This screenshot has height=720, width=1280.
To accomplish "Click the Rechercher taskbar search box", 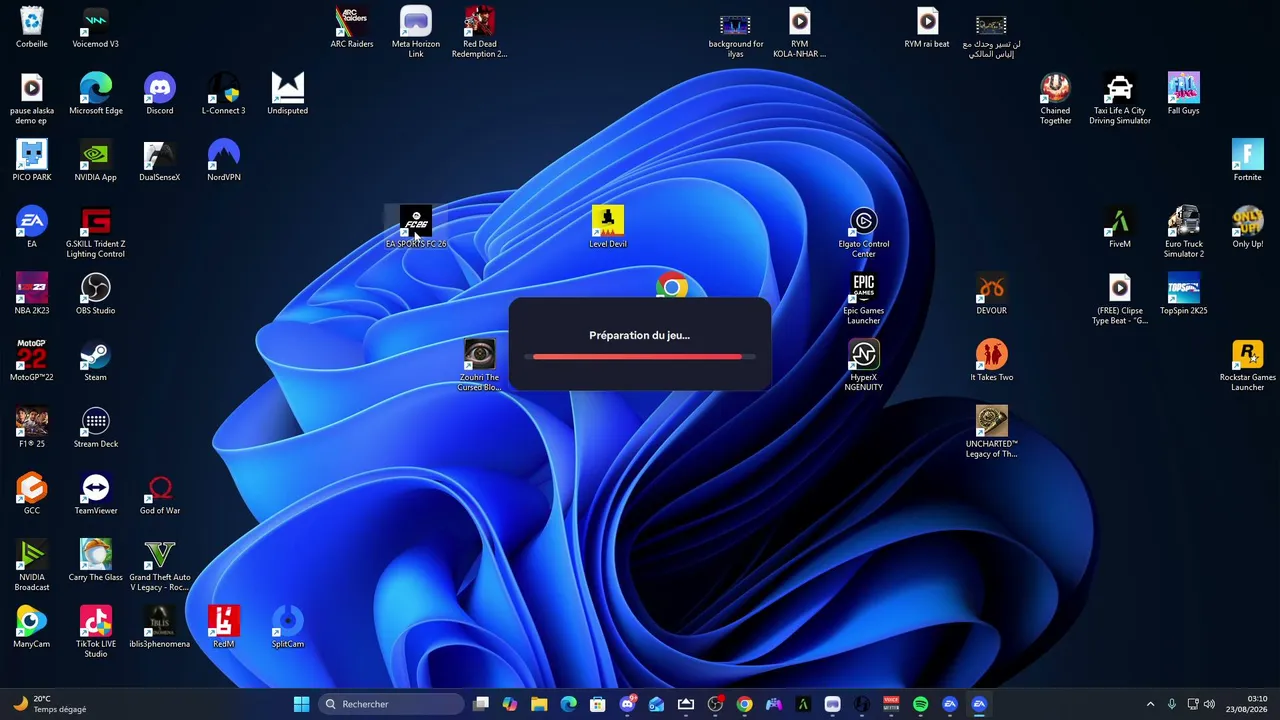I will tap(392, 704).
